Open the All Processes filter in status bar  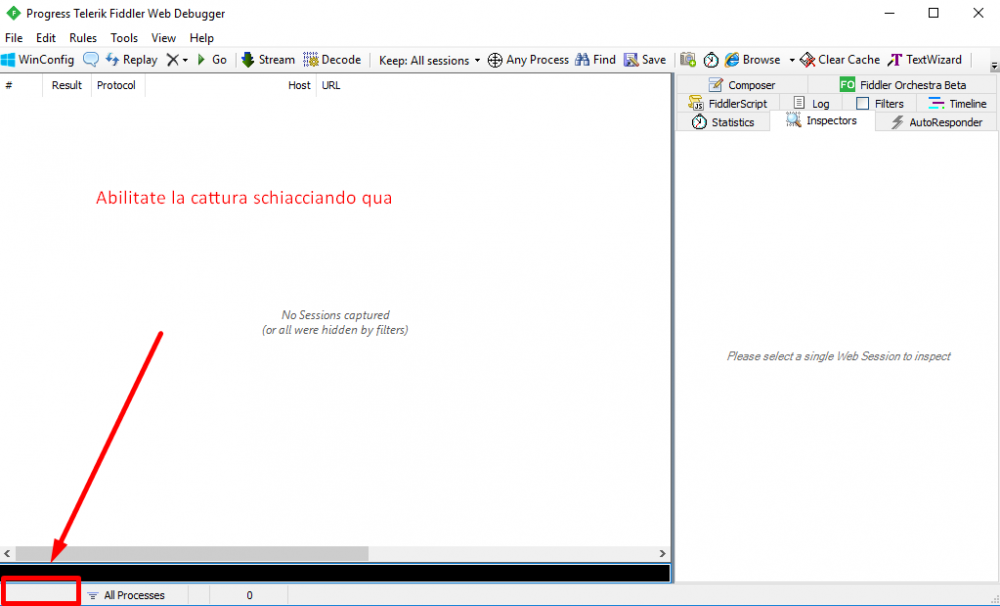click(126, 595)
